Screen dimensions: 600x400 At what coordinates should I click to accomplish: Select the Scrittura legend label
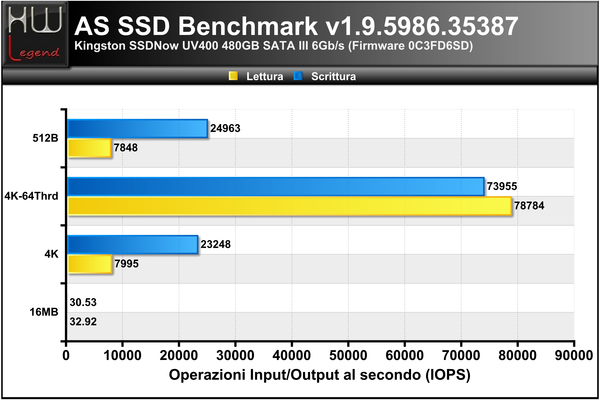pos(333,77)
